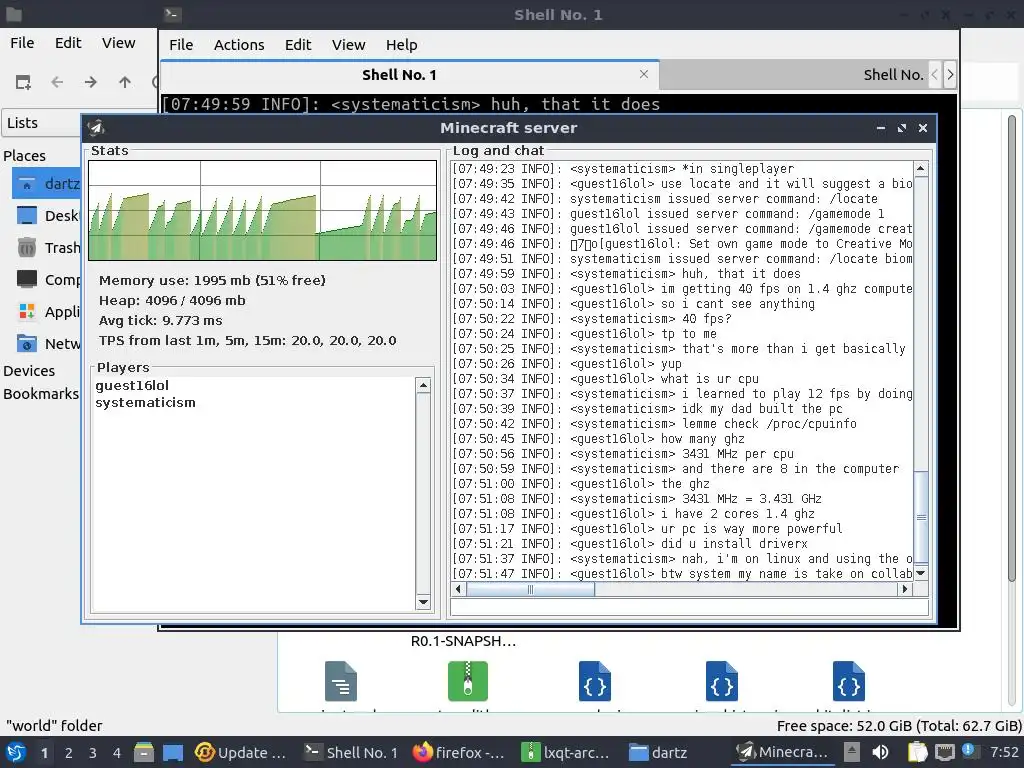Open the file manager's File menu
The height and width of the screenshot is (768, 1024).
point(22,43)
